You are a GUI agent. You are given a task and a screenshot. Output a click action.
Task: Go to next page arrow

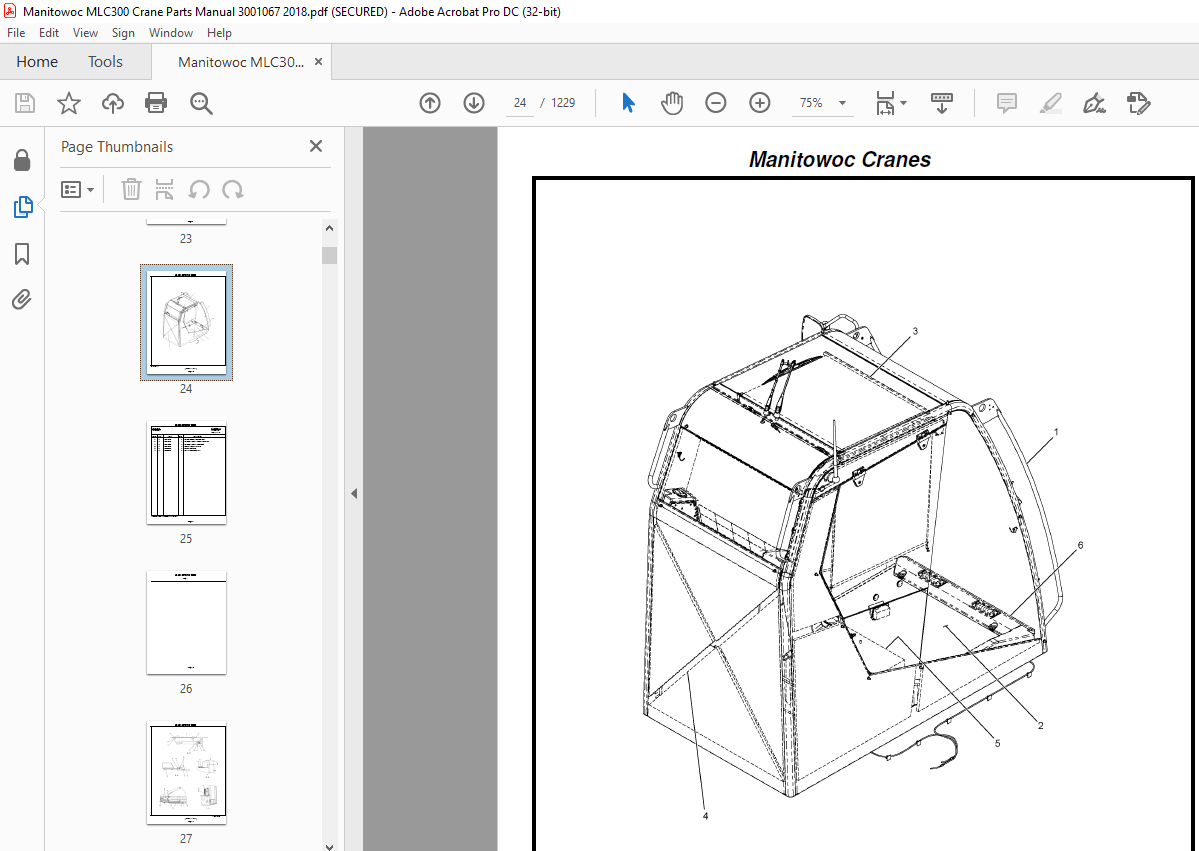(474, 103)
